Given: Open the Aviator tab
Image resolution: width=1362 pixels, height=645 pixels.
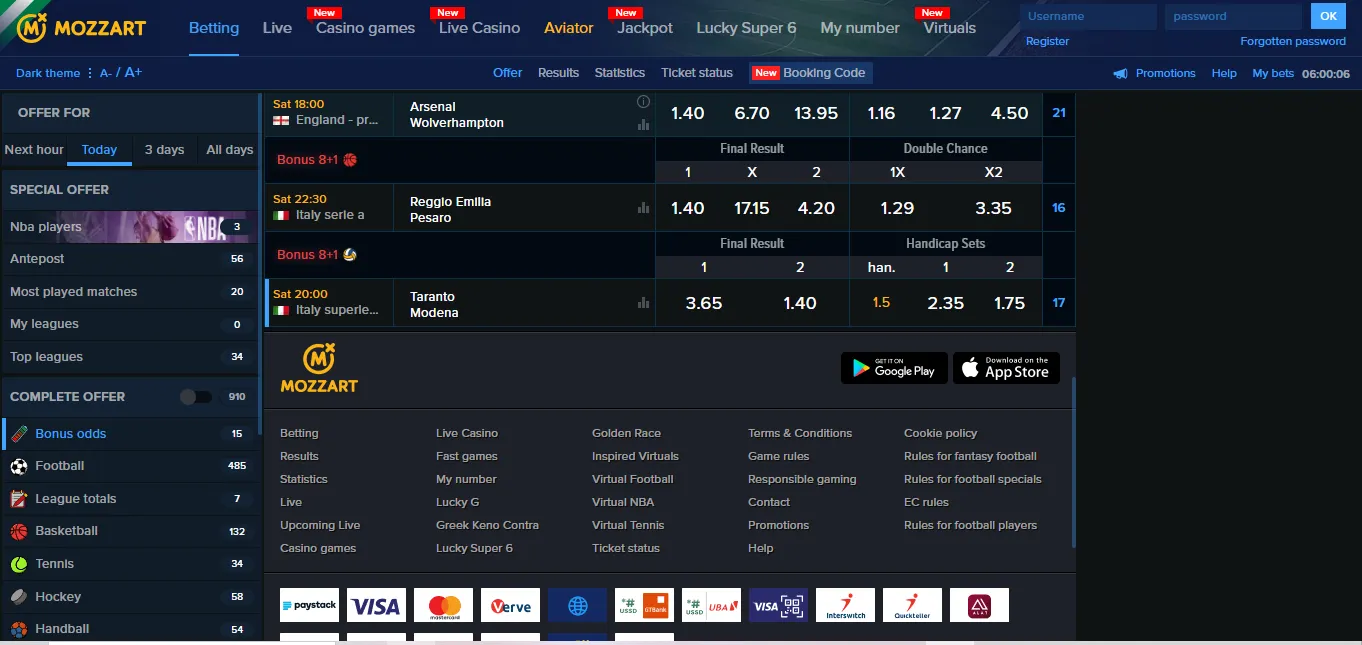Looking at the screenshot, I should [568, 28].
